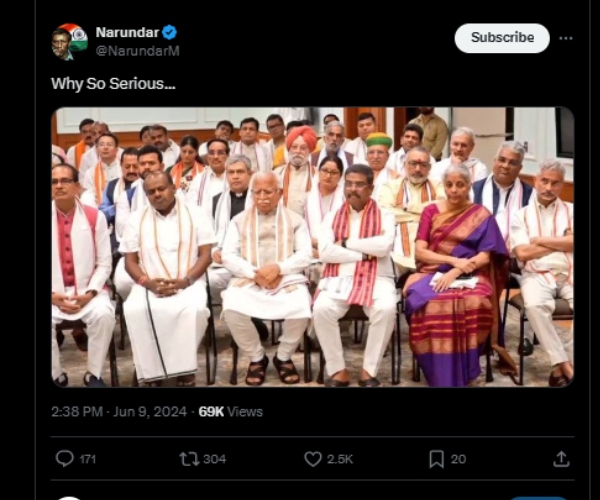View the 69K Views analytics

230,411
